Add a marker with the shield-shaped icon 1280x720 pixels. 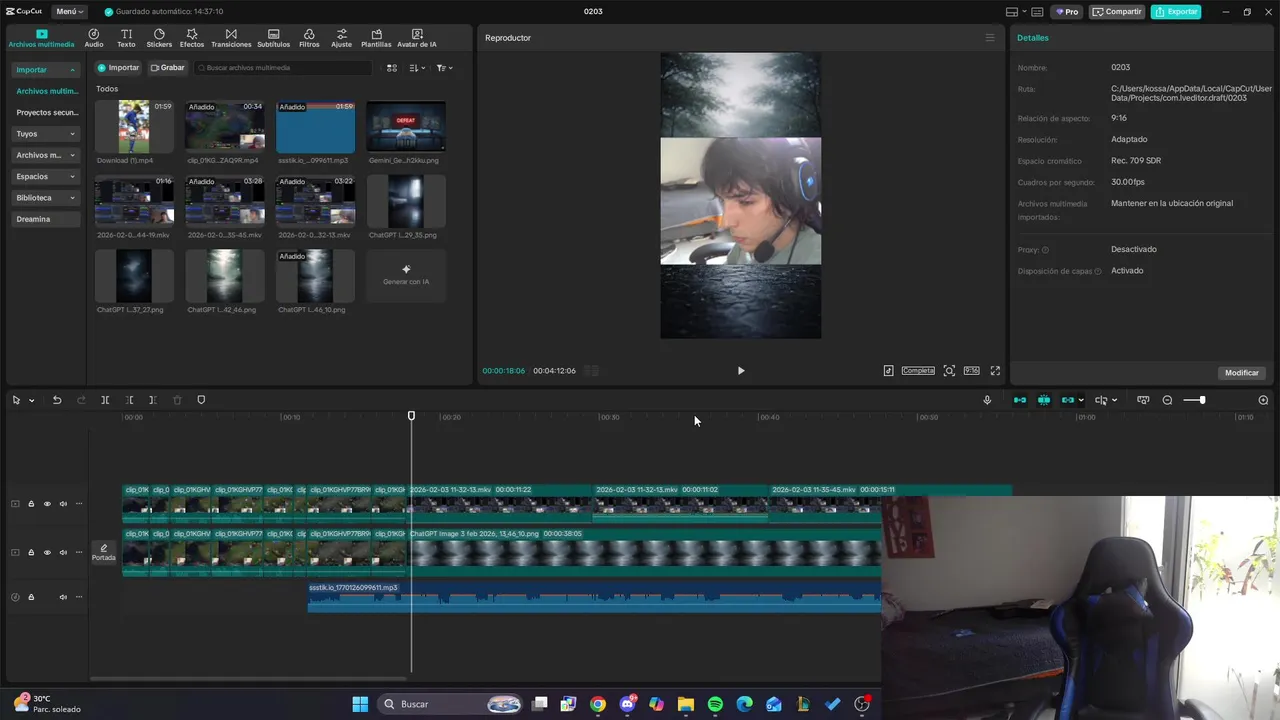click(x=201, y=400)
